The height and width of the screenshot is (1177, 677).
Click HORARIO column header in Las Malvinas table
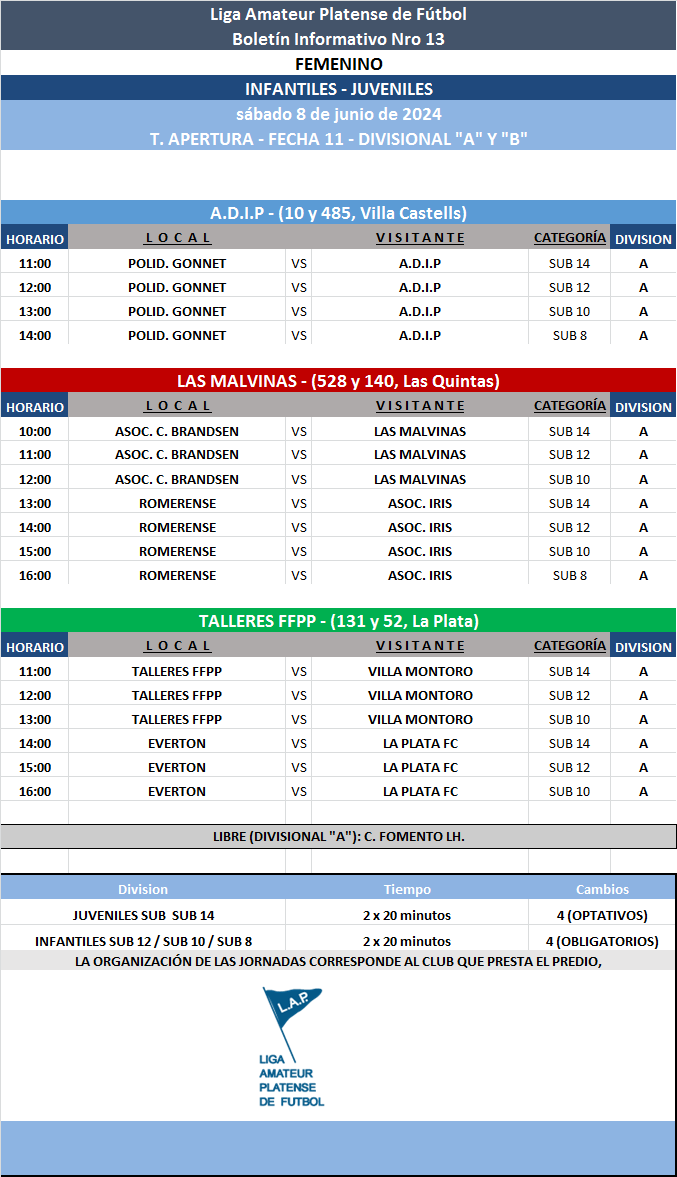[x=34, y=407]
